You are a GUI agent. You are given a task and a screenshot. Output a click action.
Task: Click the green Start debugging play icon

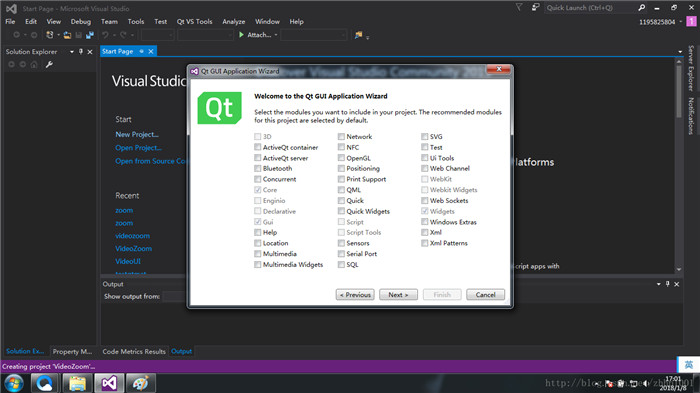pos(241,34)
